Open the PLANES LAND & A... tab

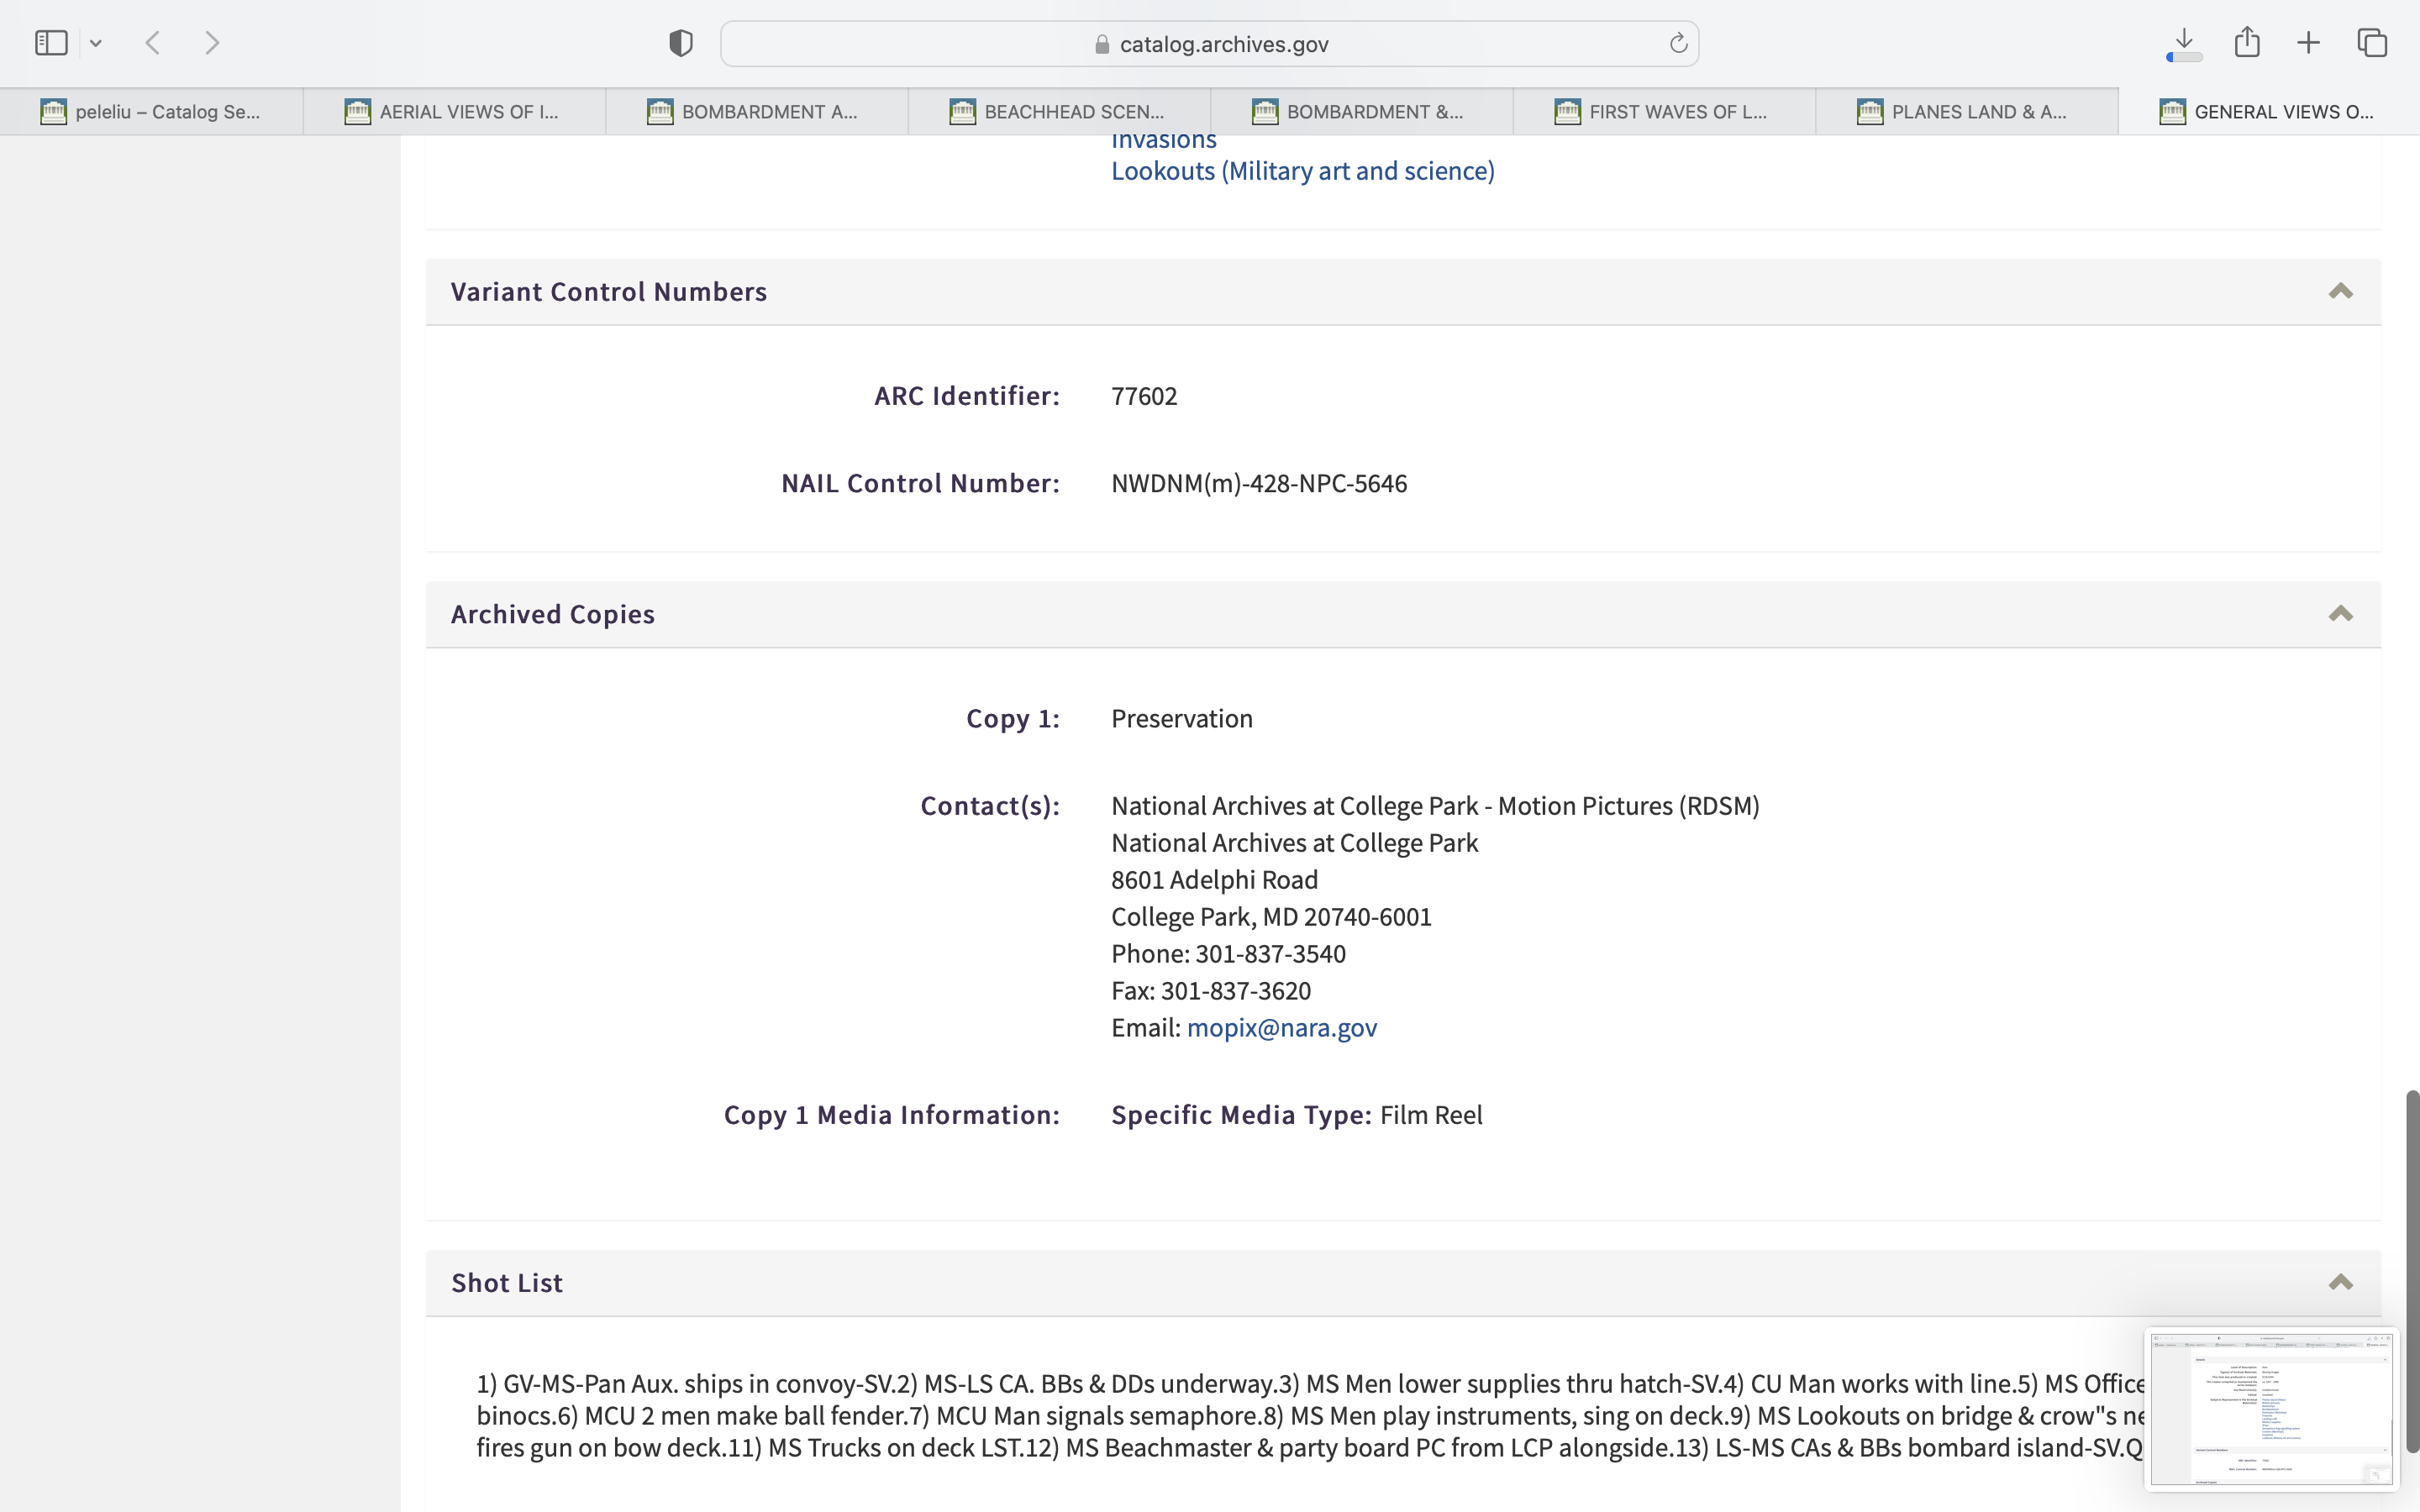tap(1966, 112)
